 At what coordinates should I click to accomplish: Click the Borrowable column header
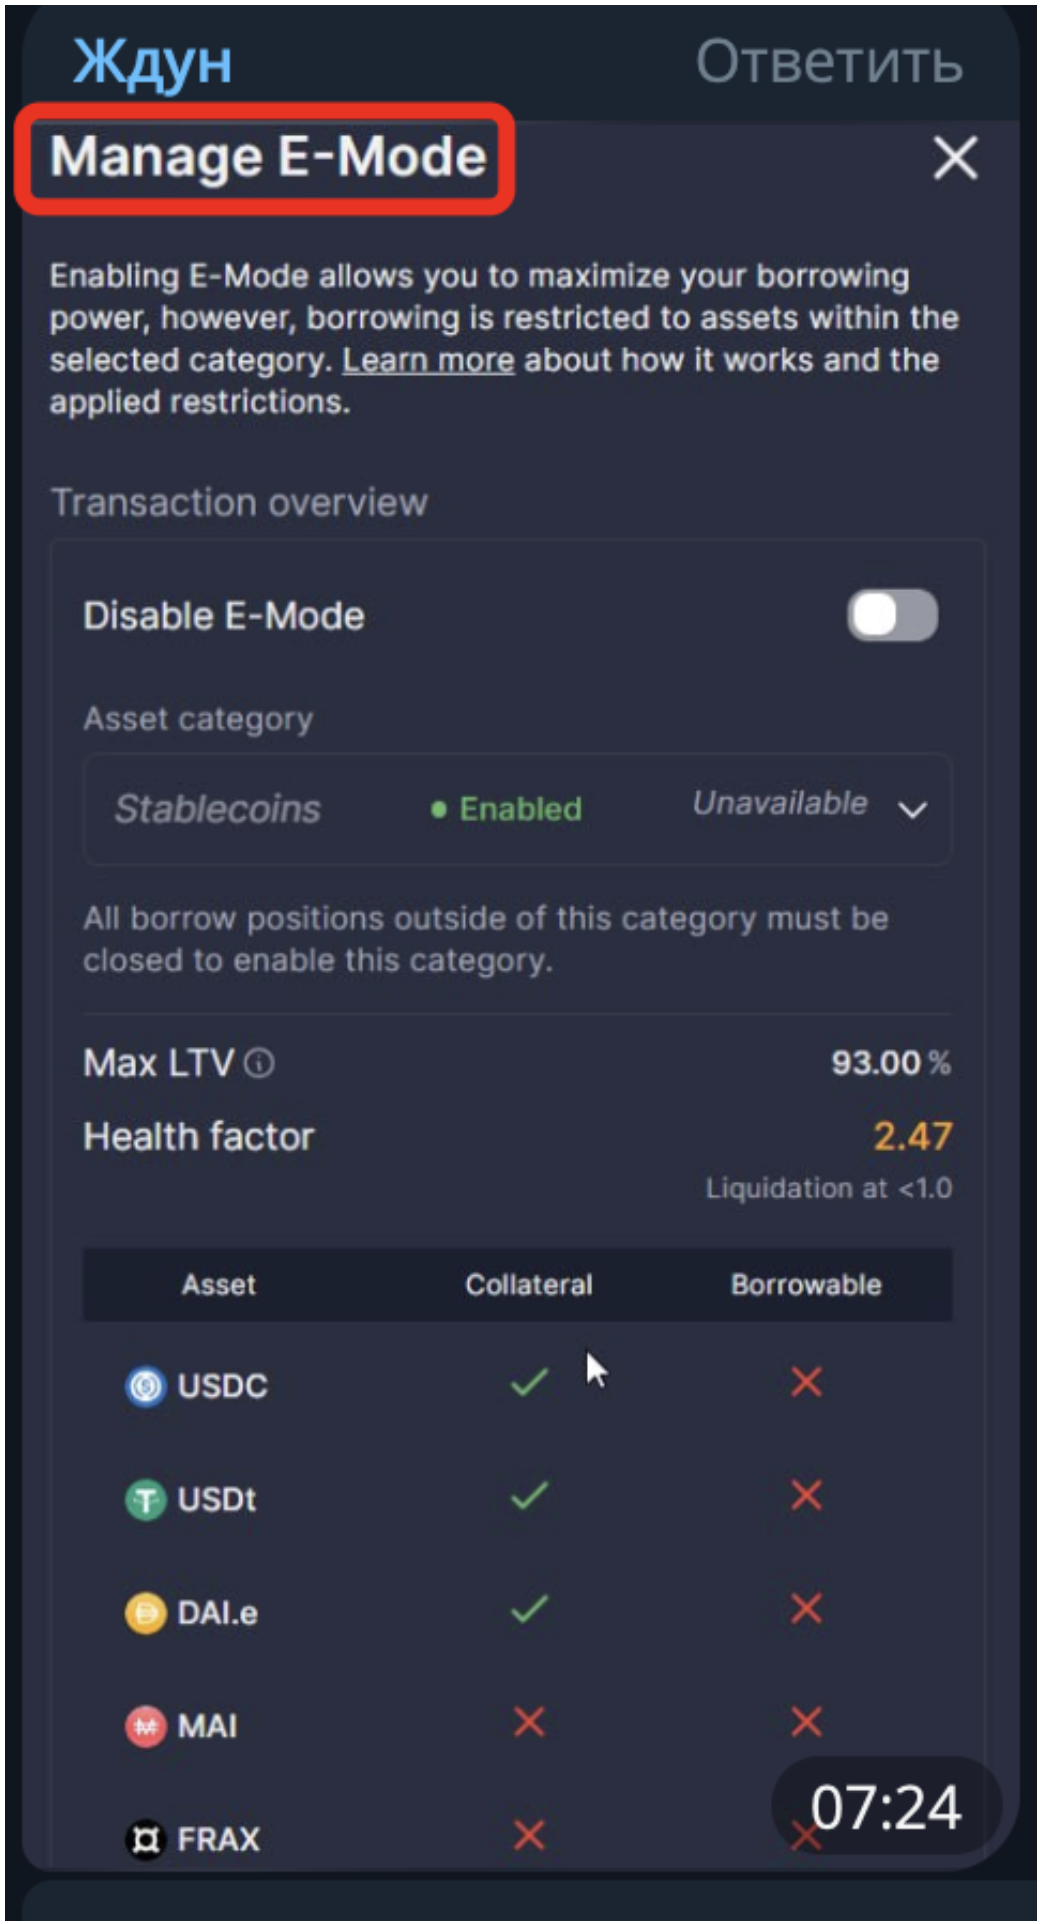pos(806,1285)
